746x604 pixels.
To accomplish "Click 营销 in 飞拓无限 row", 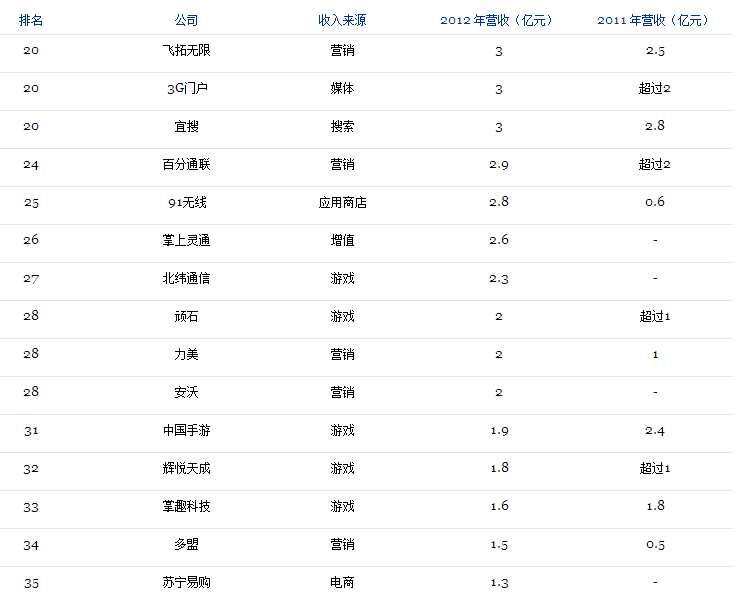I will coord(343,50).
